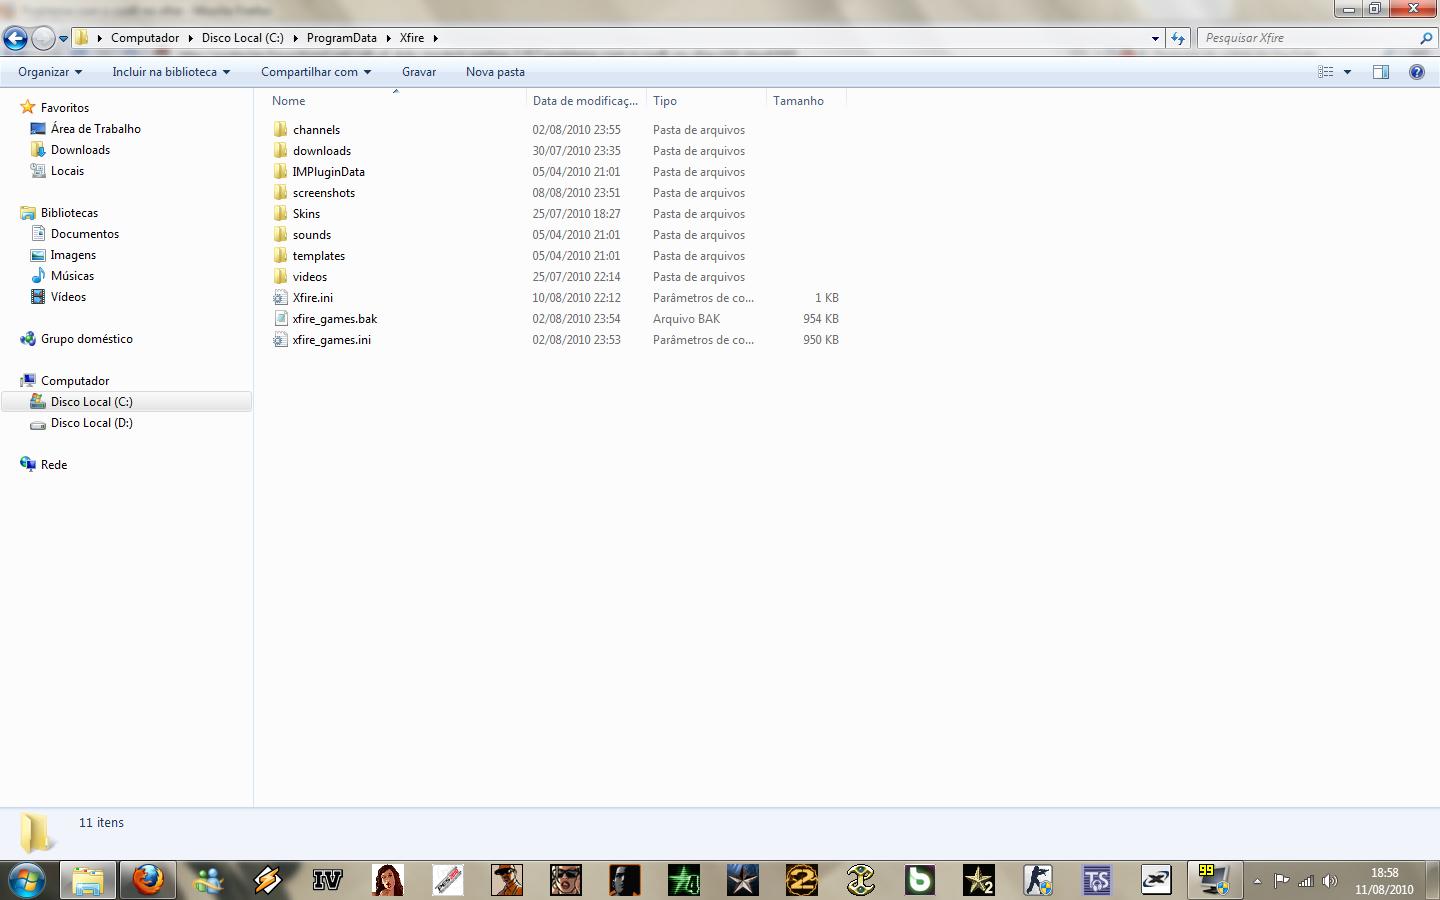This screenshot has width=1440, height=900.
Task: Sort by the Nome column header
Action: point(396,101)
